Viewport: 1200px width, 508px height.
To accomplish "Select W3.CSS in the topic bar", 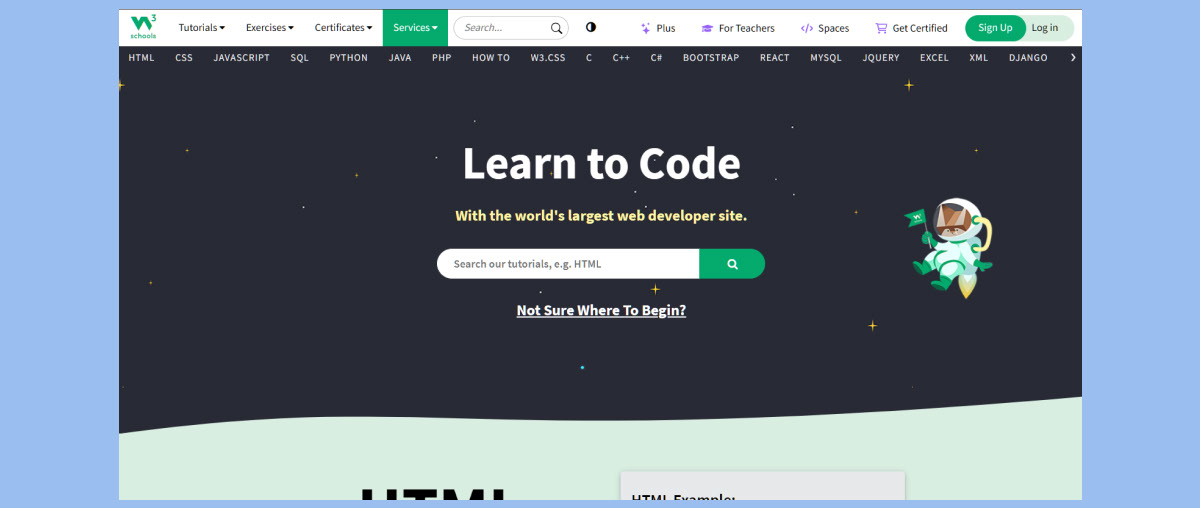I will pos(548,58).
